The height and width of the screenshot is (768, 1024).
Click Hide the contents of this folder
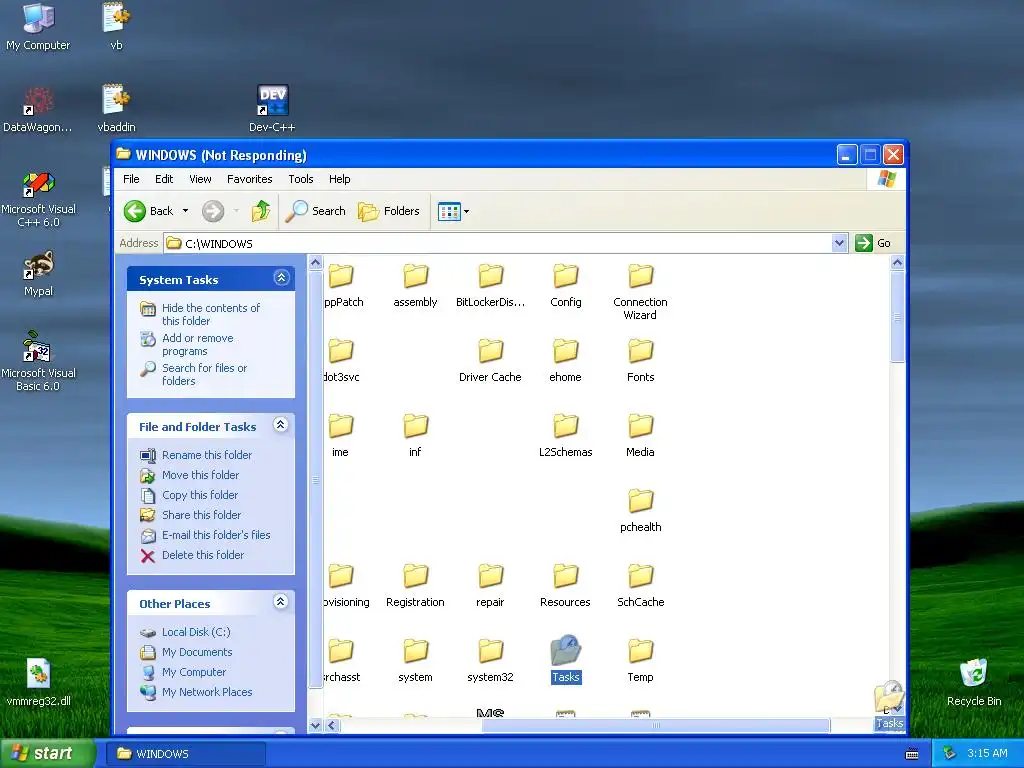pyautogui.click(x=210, y=314)
